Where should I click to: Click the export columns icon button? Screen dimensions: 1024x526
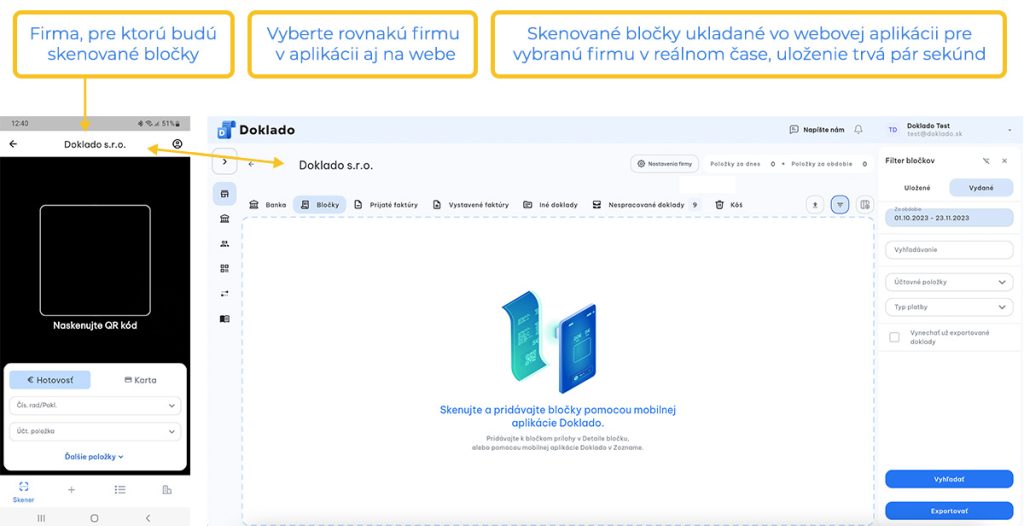coord(865,205)
